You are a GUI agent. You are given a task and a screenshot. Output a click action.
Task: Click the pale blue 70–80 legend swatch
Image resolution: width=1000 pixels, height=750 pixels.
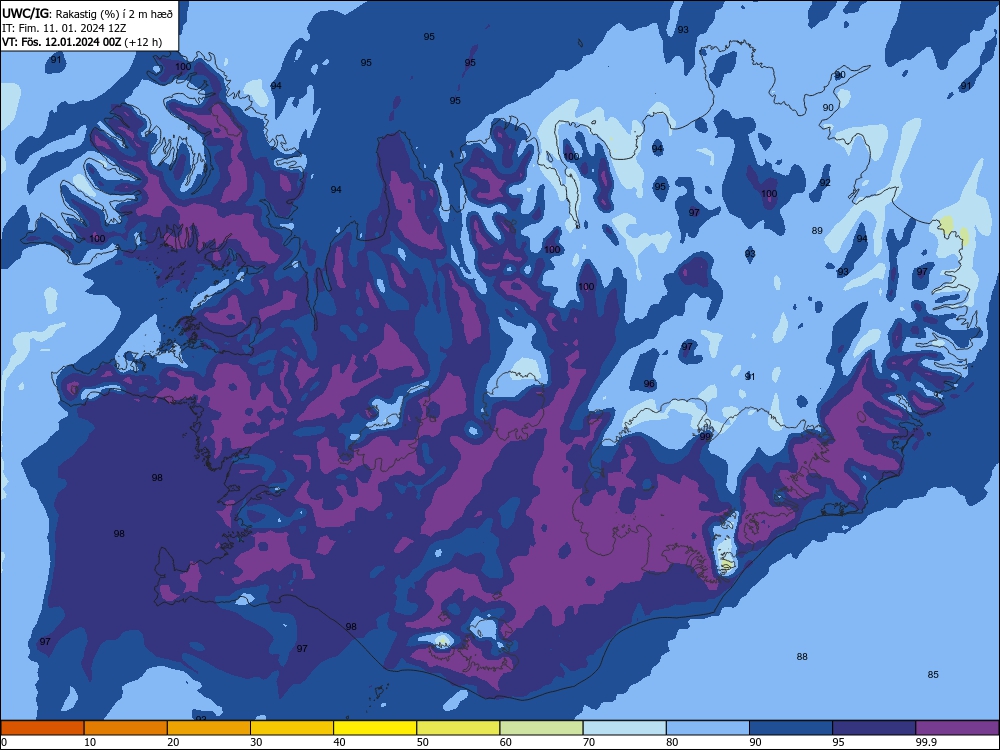click(x=625, y=728)
